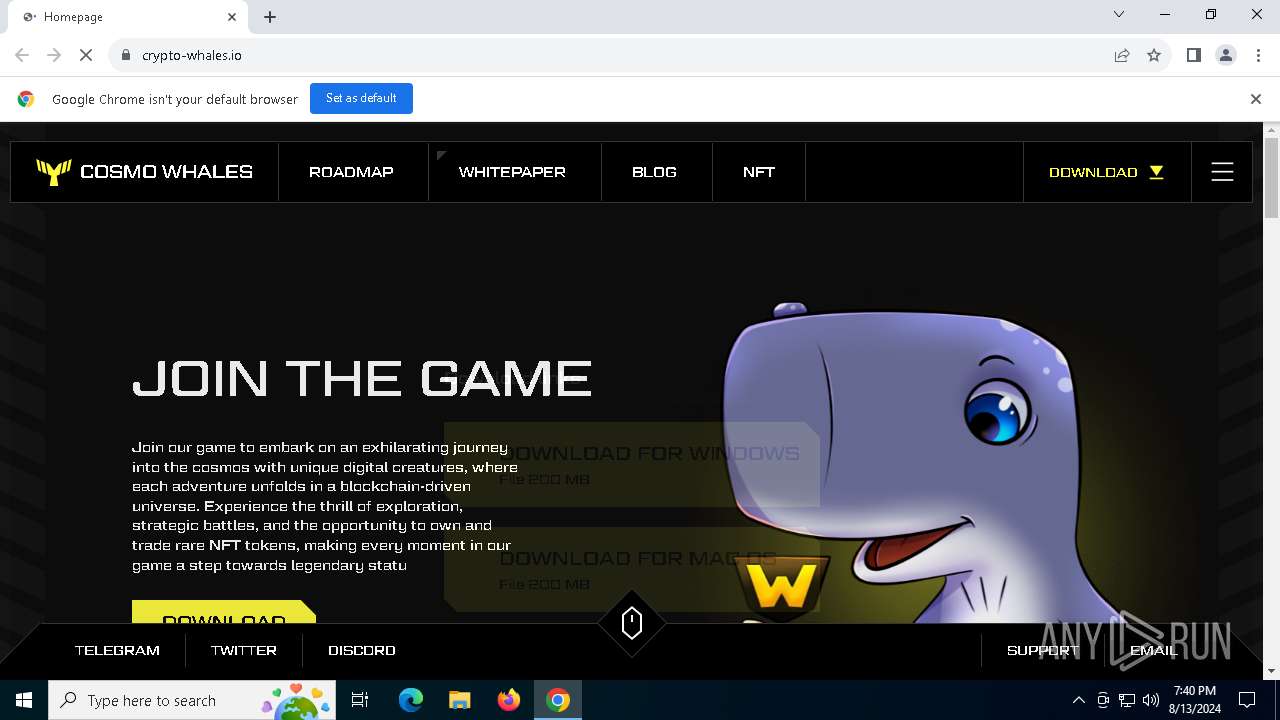Close the Homepage tab

tap(232, 17)
